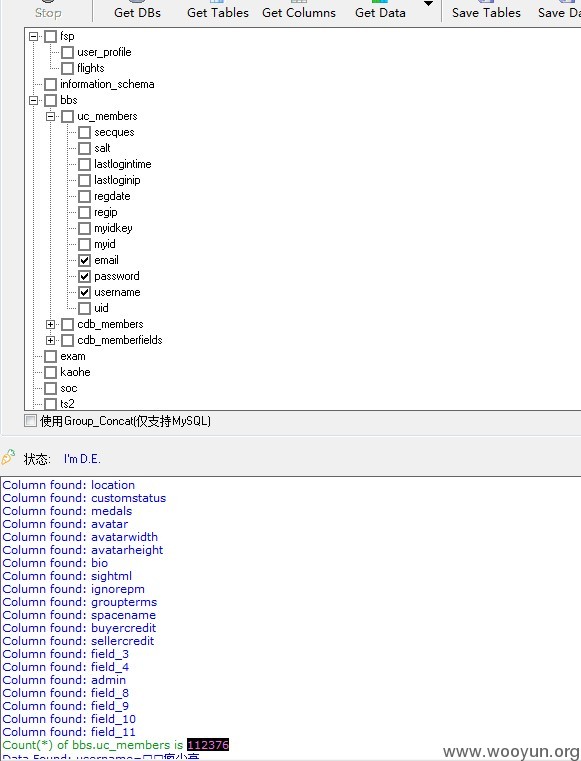581x761 pixels.
Task: Click the Stop toolbar button
Action: pos(48,12)
